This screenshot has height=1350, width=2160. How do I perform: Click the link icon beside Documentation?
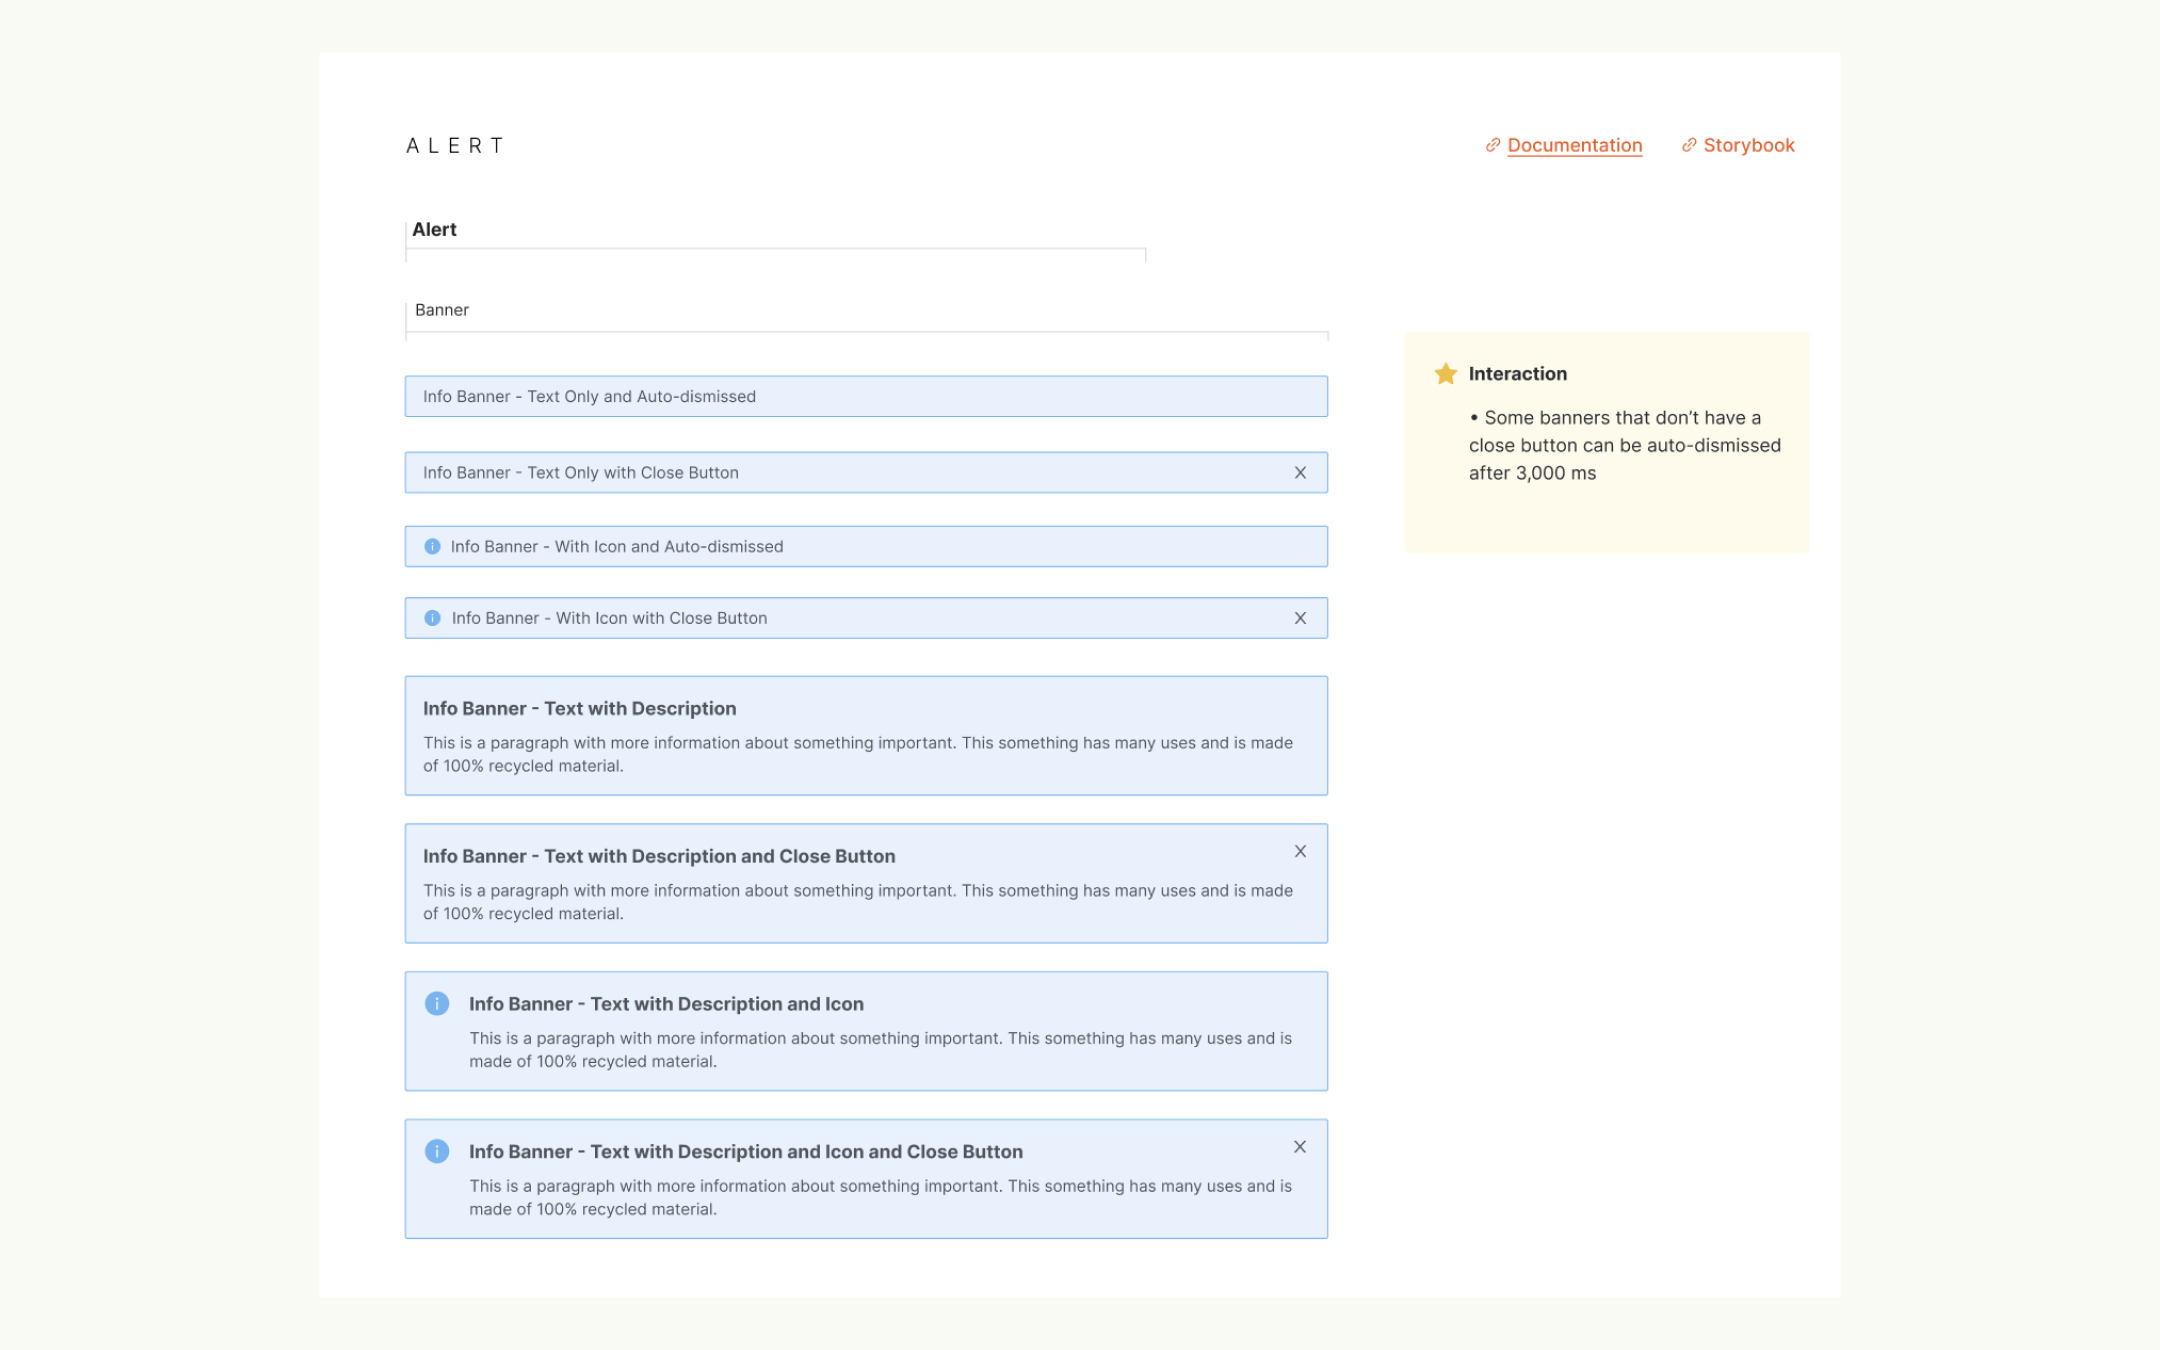pyautogui.click(x=1492, y=145)
